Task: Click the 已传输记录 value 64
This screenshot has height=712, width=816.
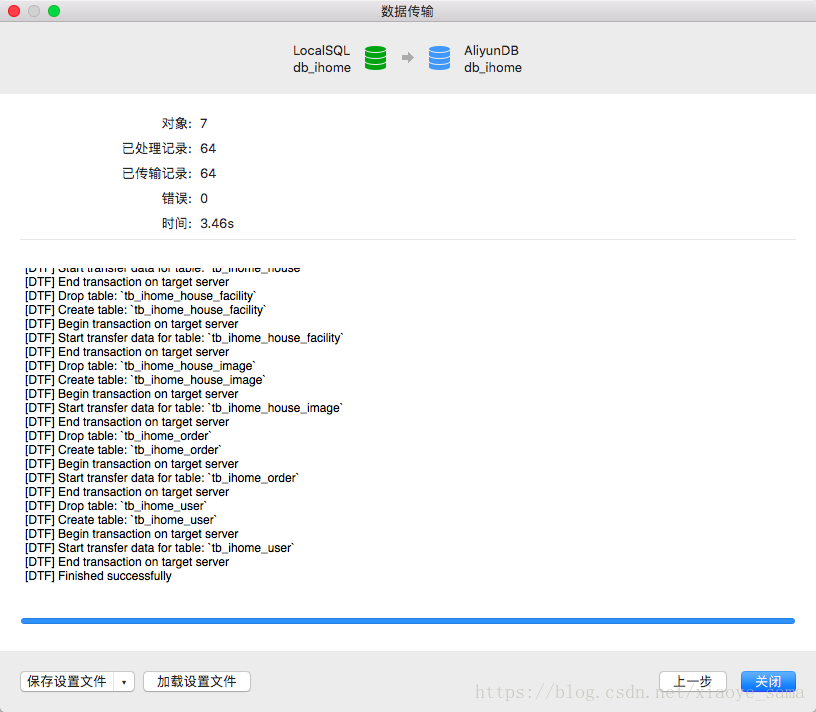Action: pos(208,173)
